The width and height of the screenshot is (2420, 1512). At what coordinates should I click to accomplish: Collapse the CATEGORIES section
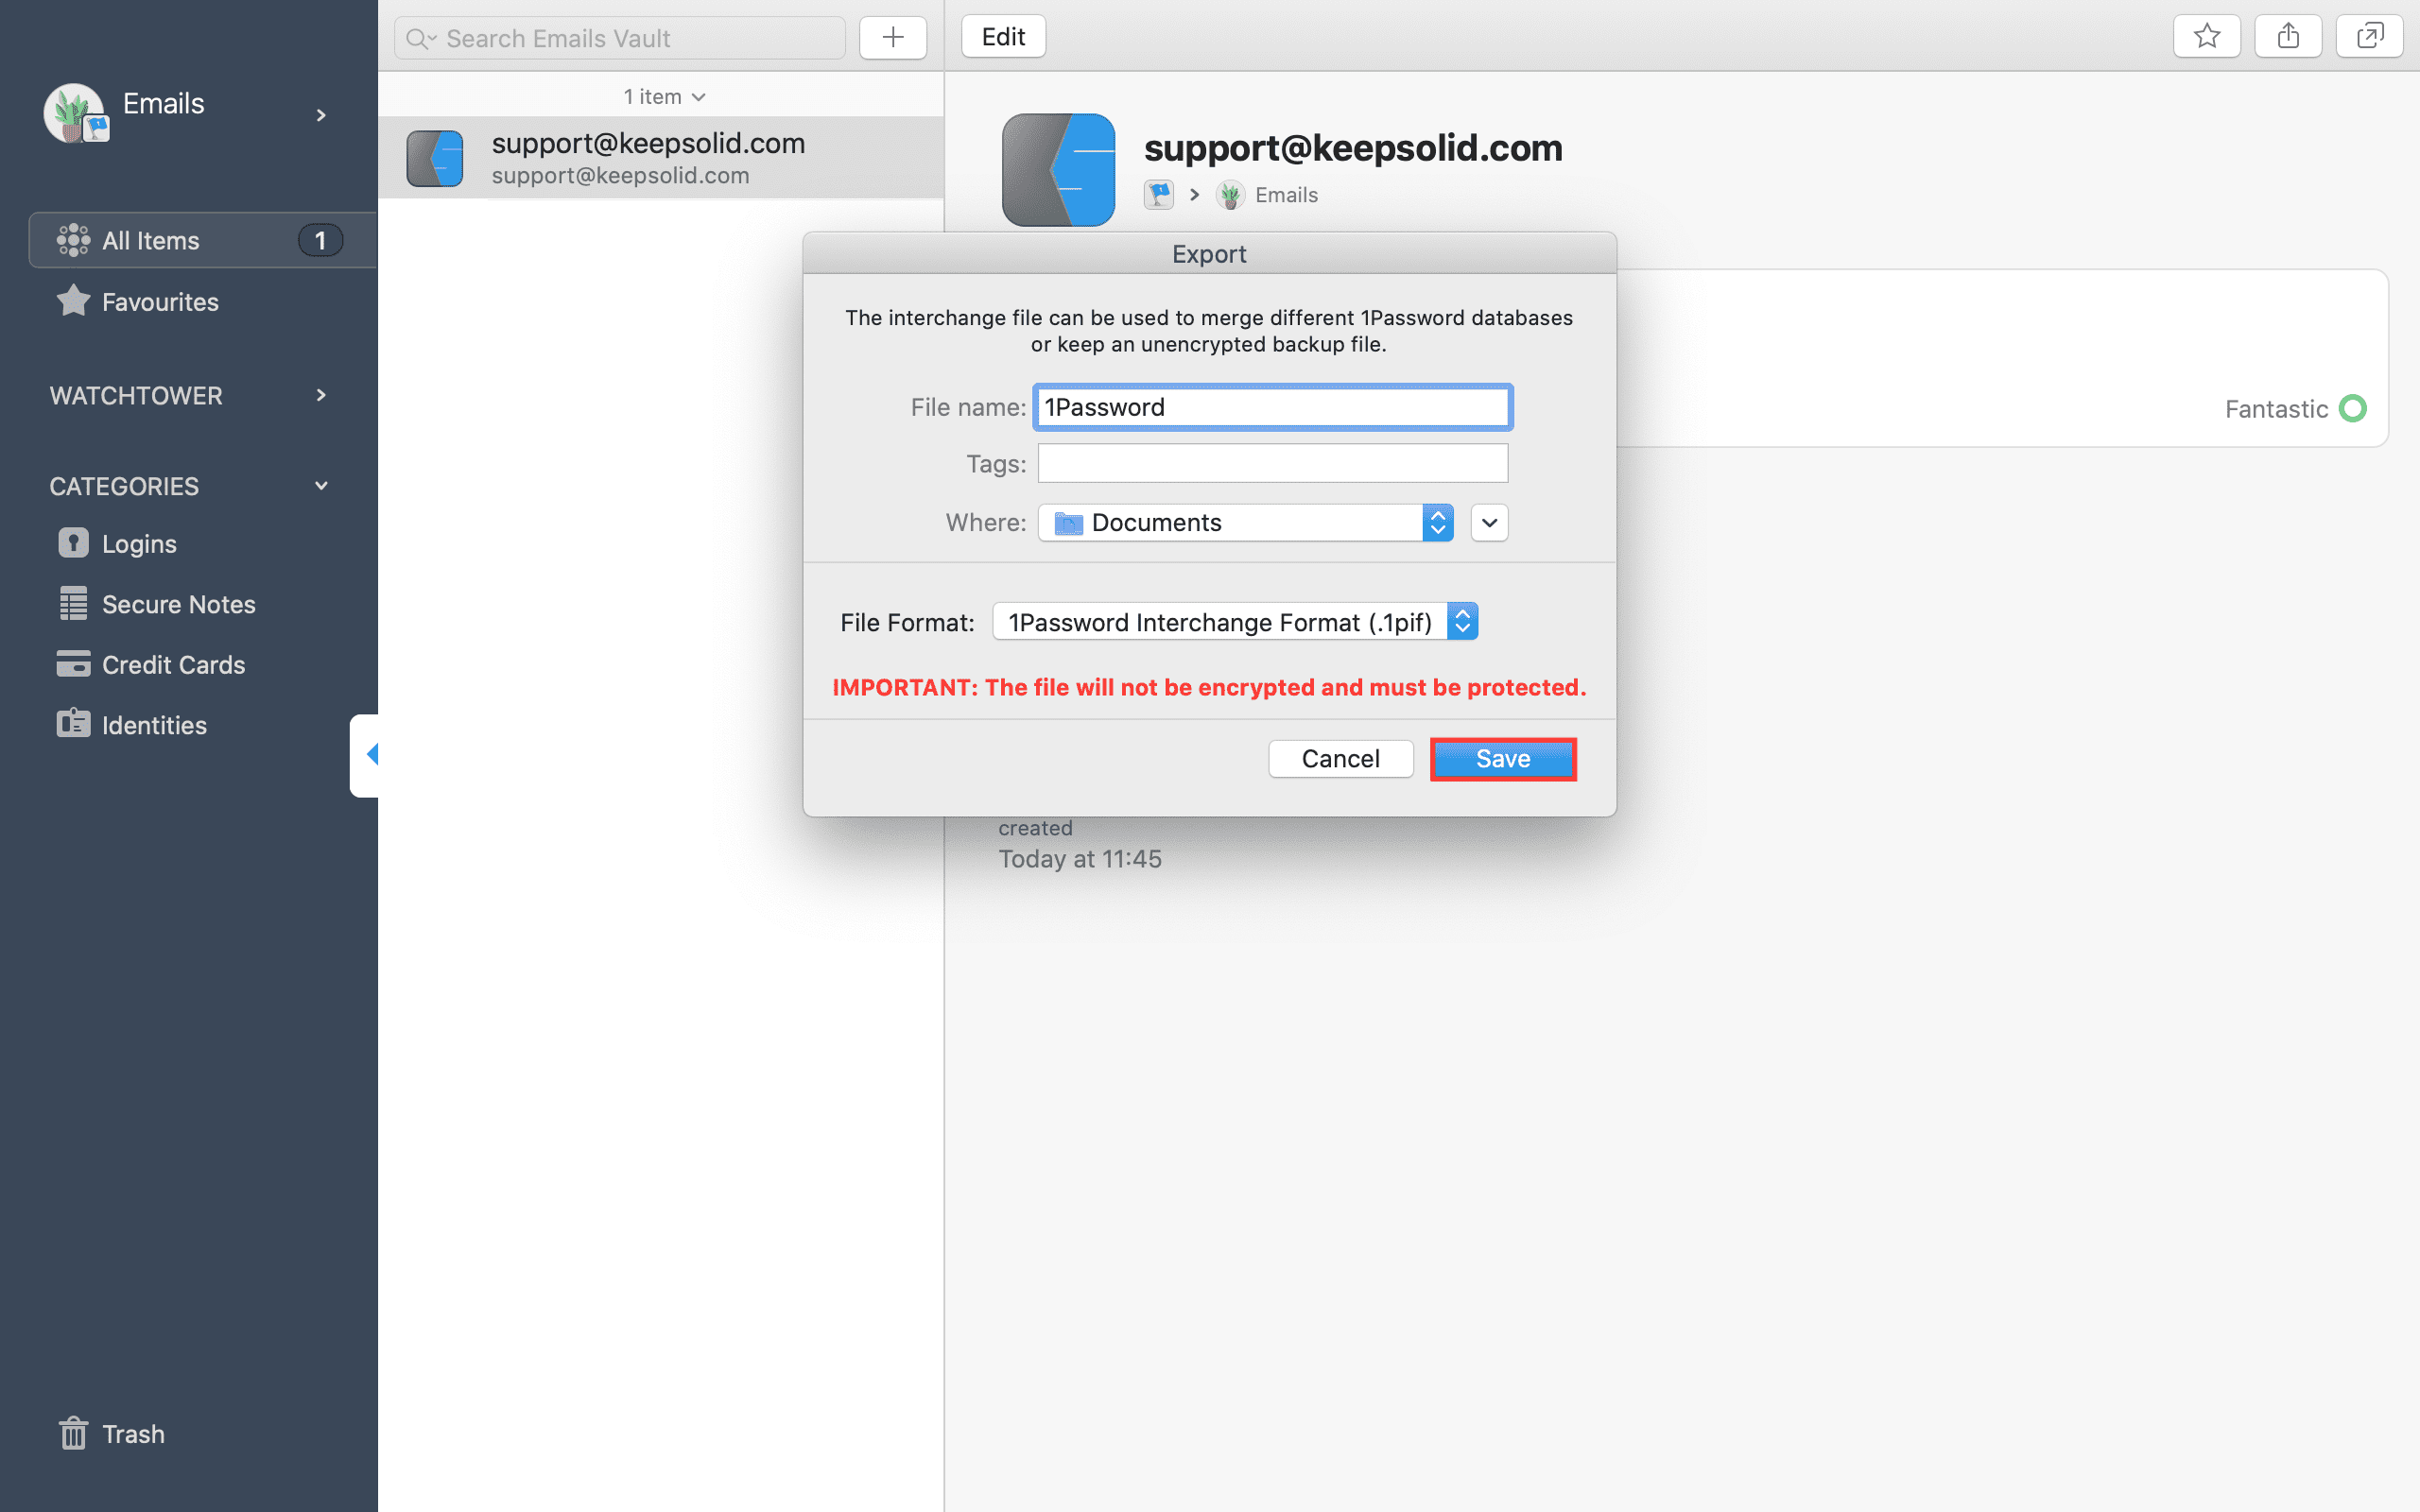[x=321, y=486]
